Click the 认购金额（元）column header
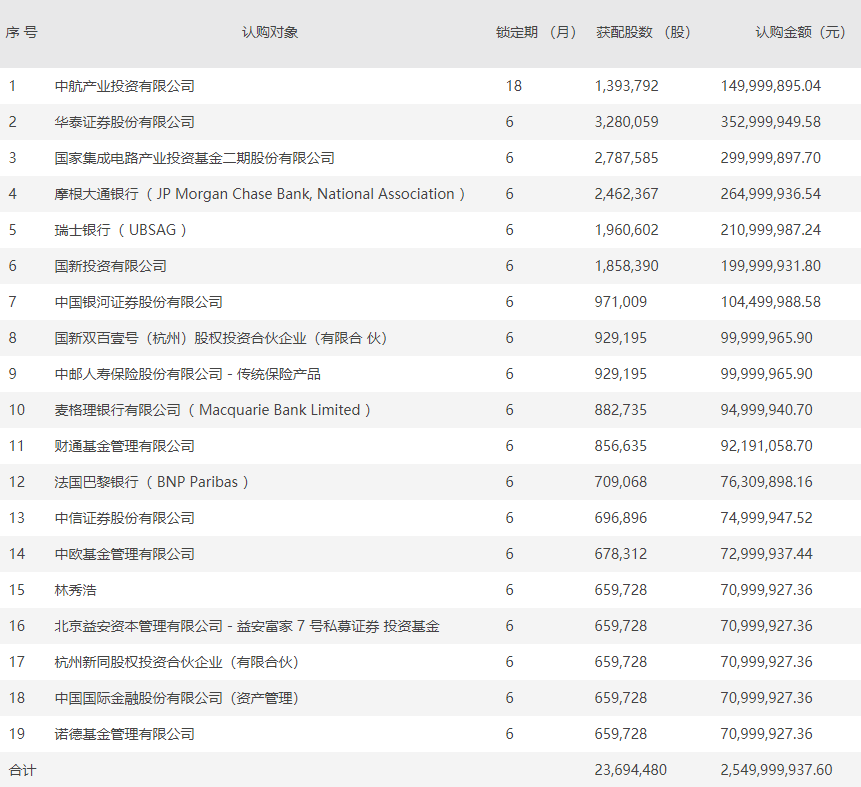Image resolution: width=861 pixels, height=787 pixels. [x=800, y=32]
